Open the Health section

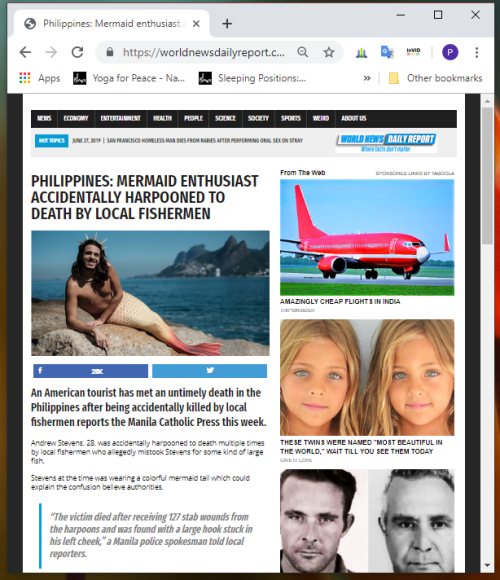coord(162,118)
